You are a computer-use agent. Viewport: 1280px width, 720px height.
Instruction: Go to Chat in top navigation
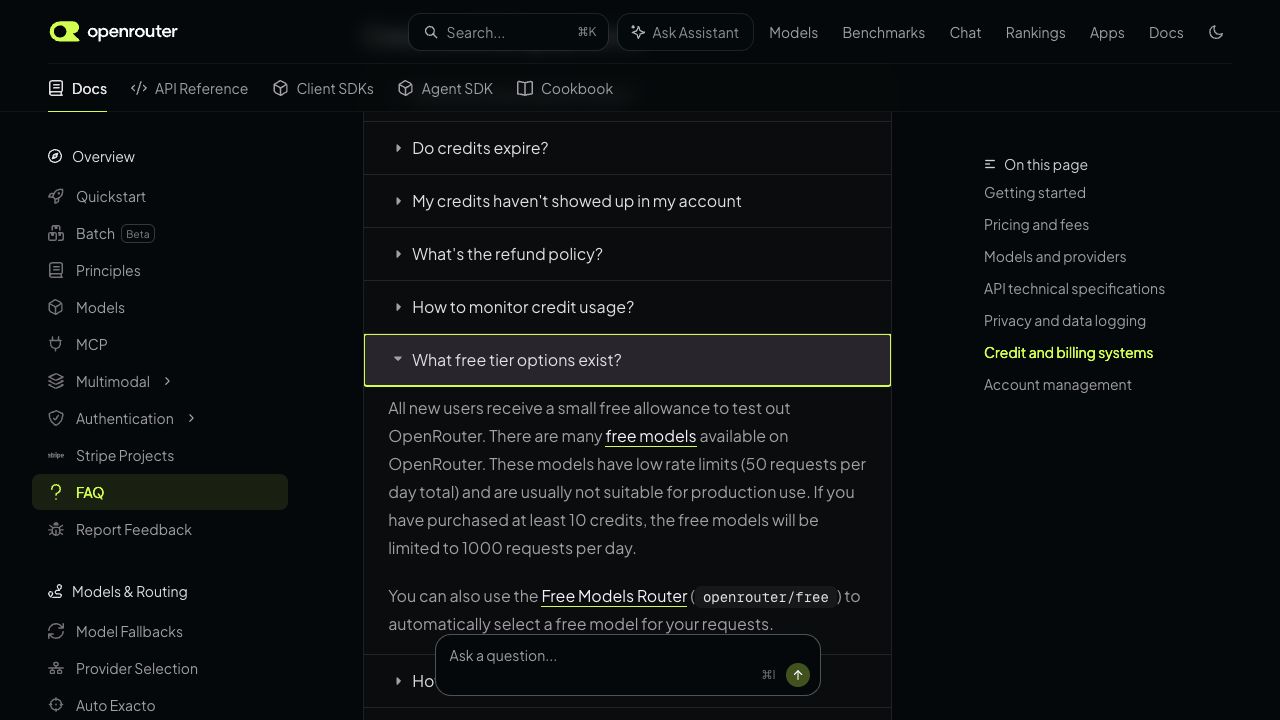pos(965,32)
